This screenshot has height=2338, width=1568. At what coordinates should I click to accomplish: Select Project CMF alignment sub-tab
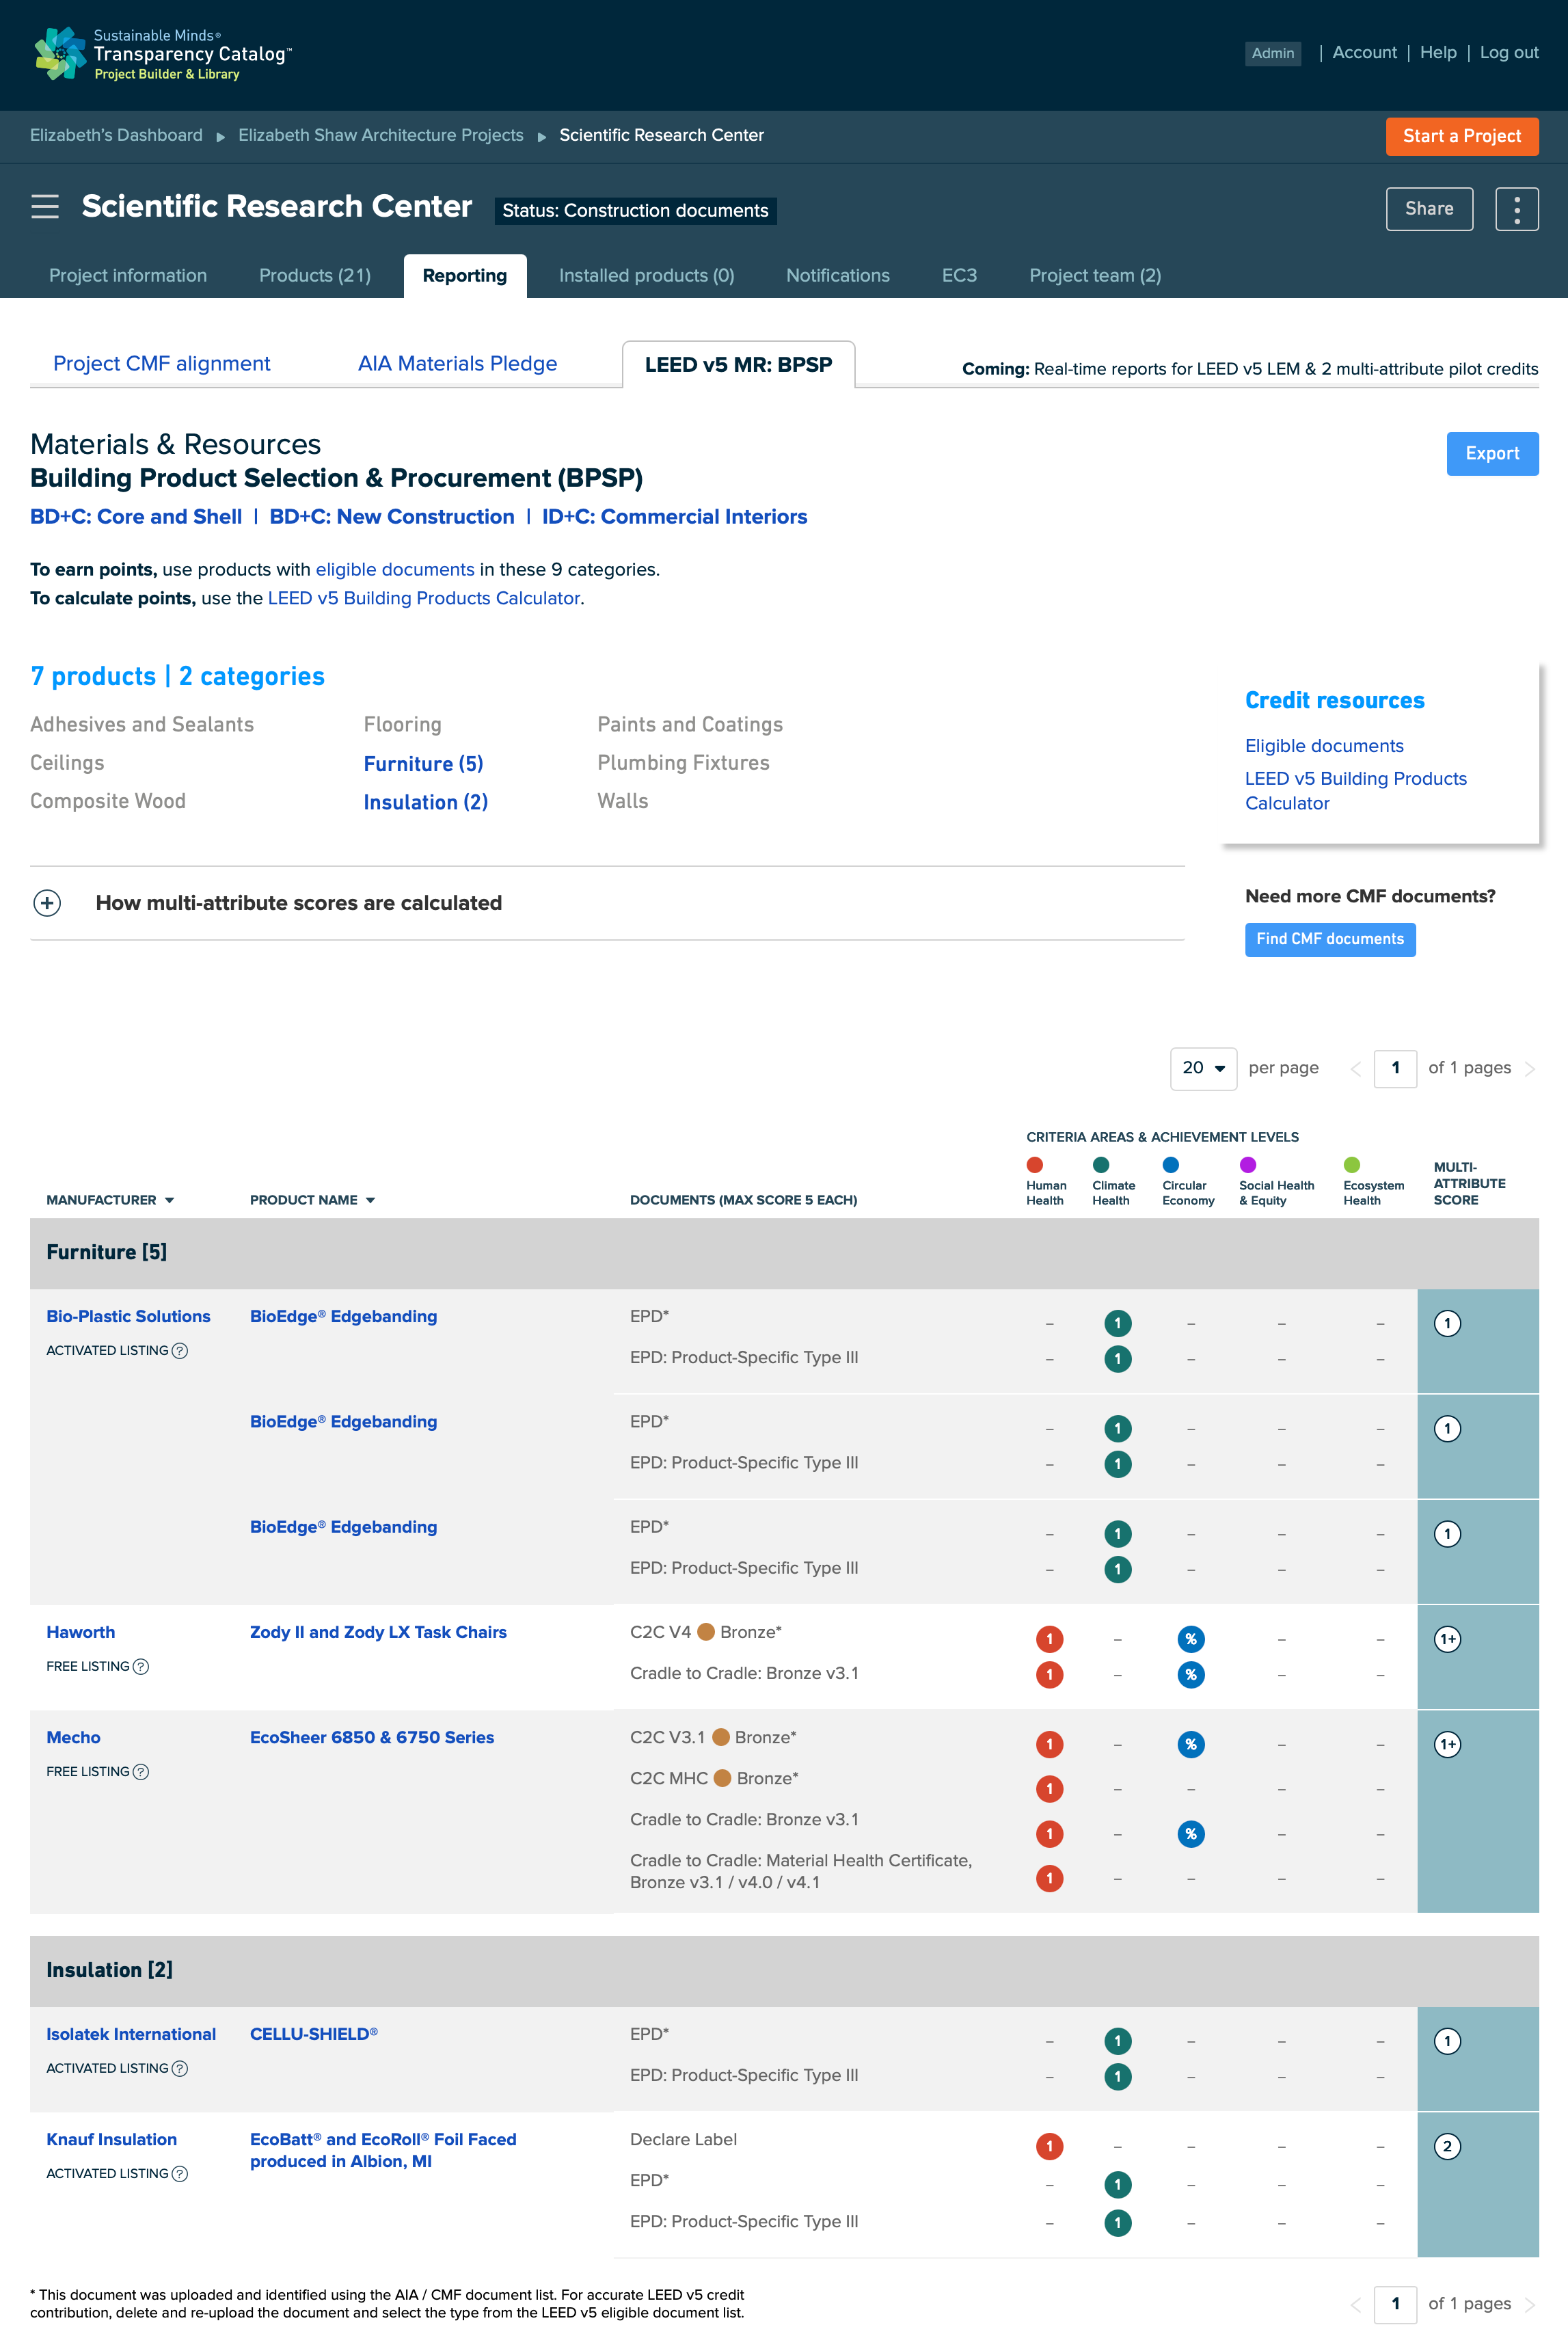click(162, 364)
